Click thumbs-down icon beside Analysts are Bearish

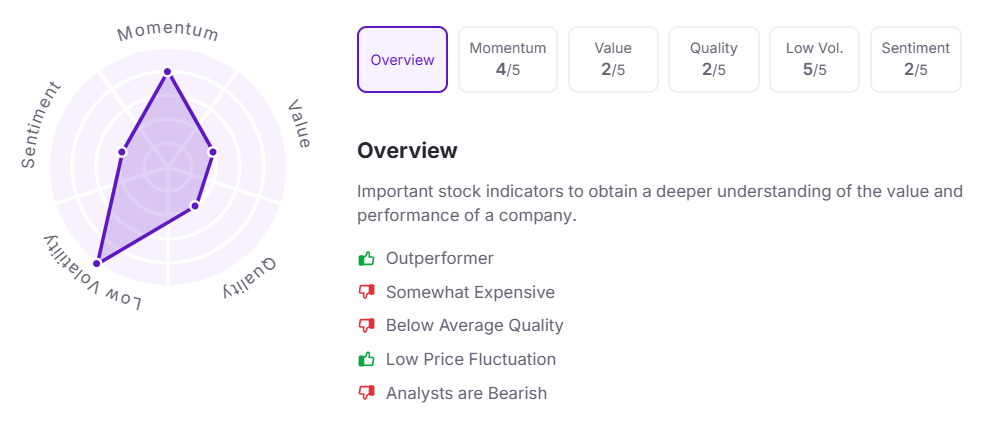pyautogui.click(x=366, y=393)
